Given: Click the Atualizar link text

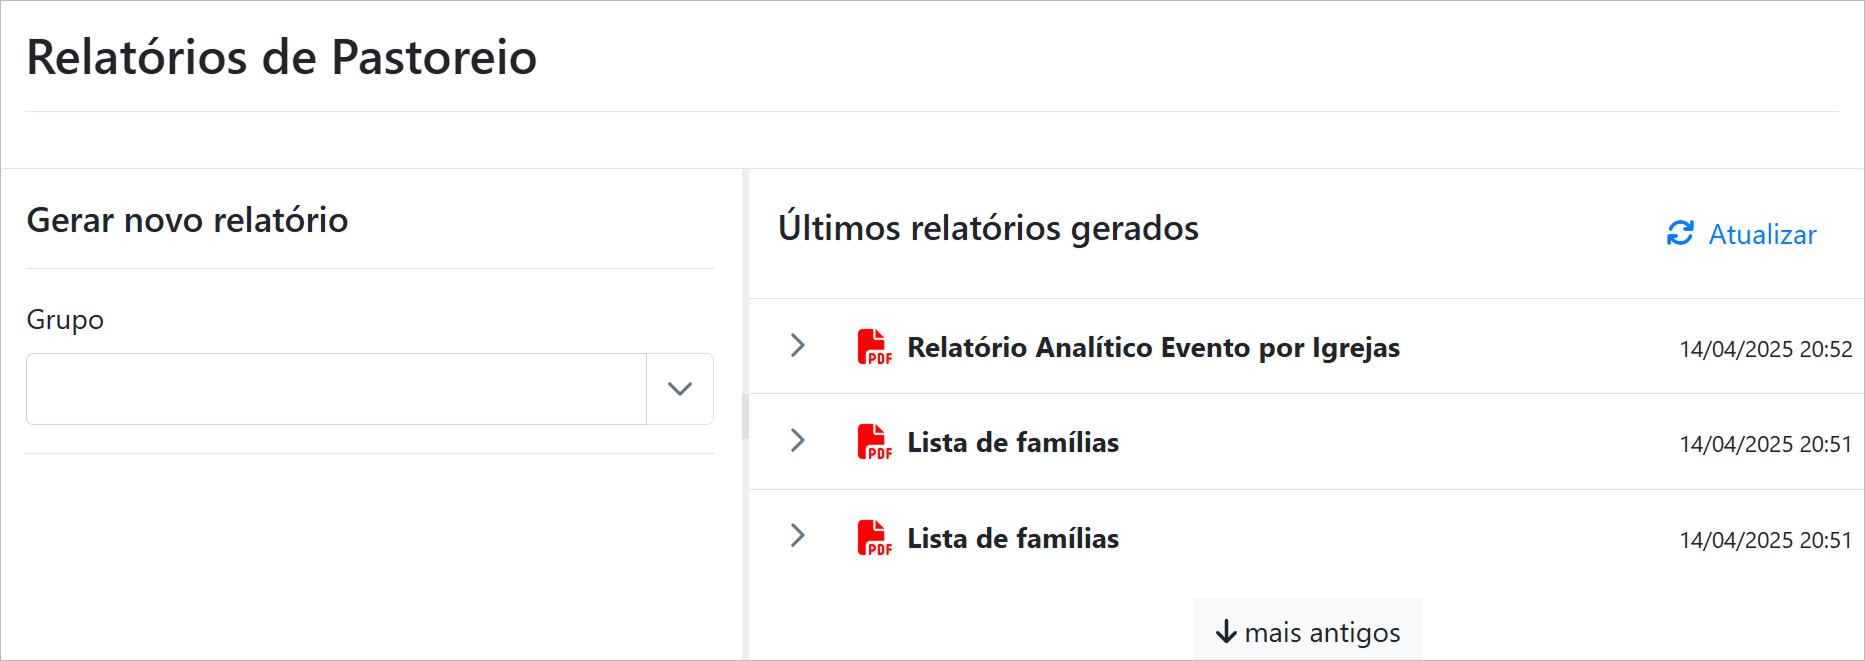Looking at the screenshot, I should pyautogui.click(x=1762, y=234).
